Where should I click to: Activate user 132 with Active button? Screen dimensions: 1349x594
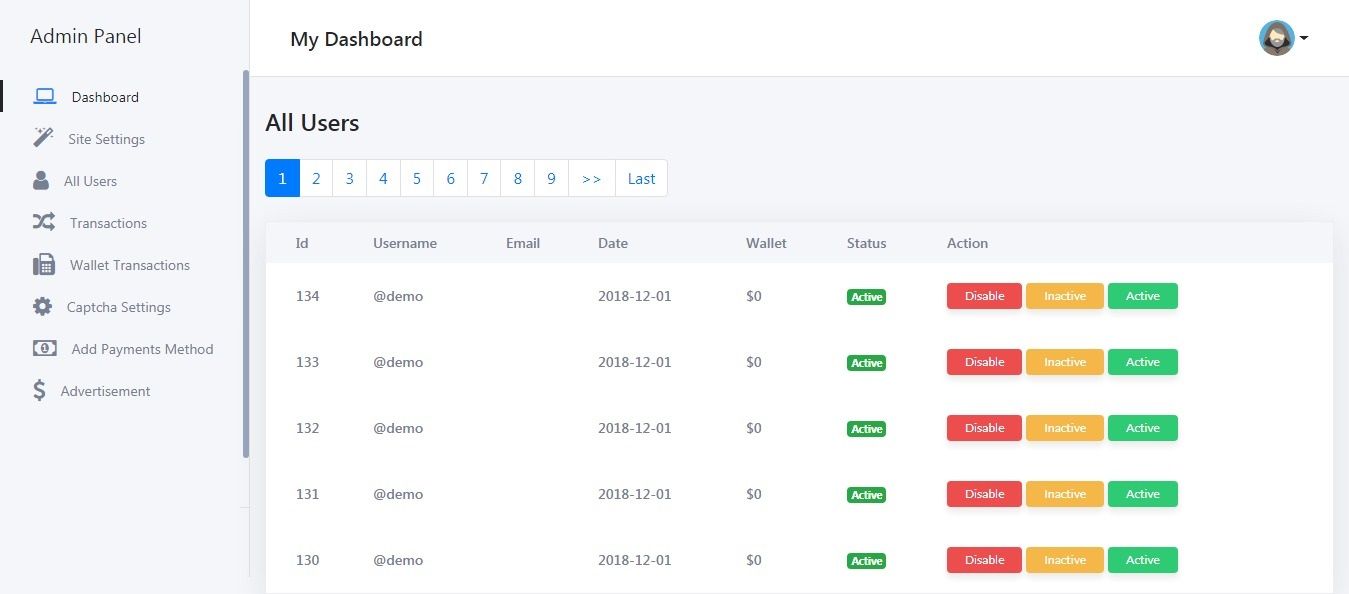click(x=1143, y=428)
